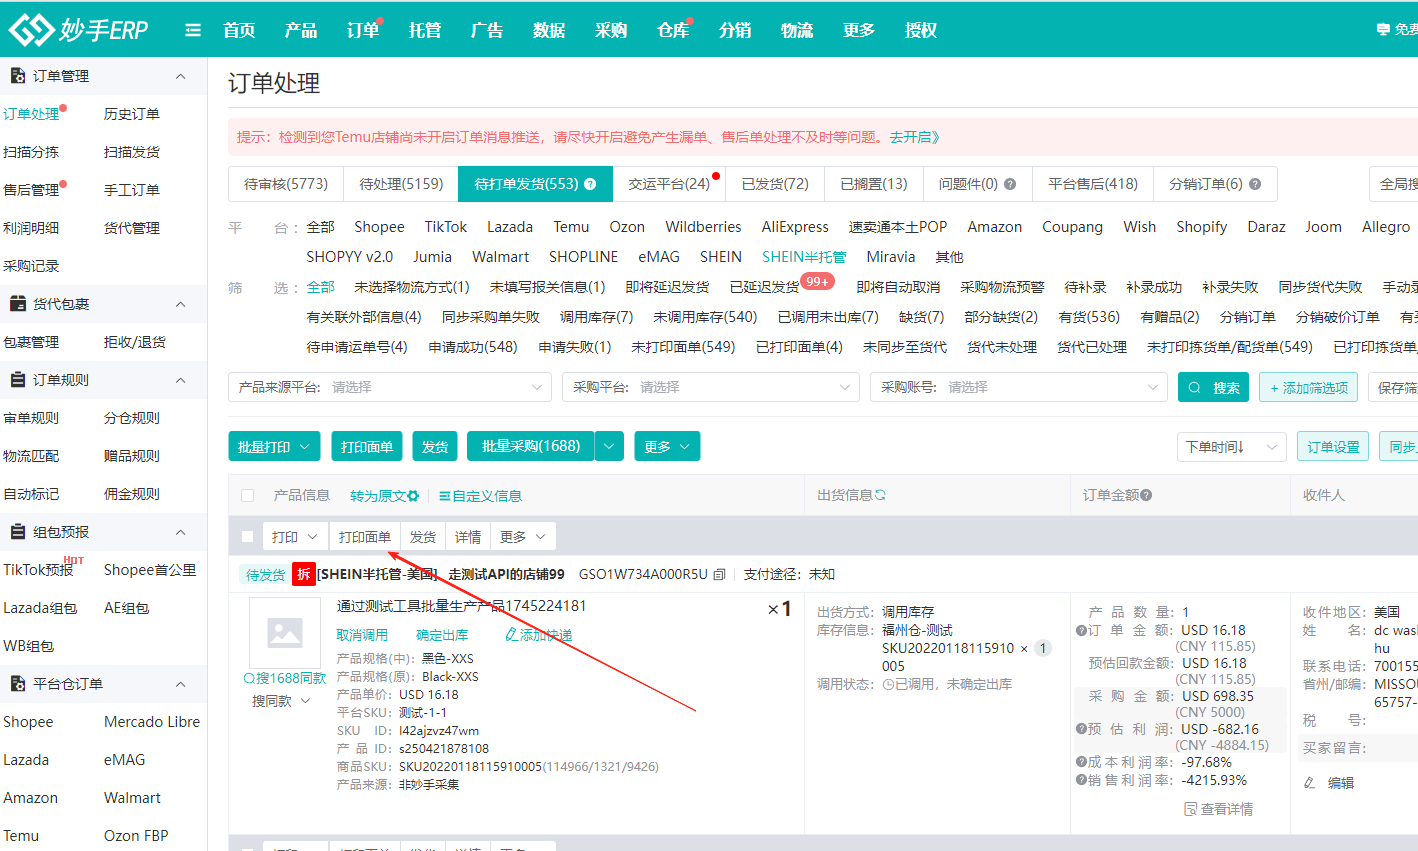This screenshot has width=1418, height=851.
Task: Open the green 更多 dropdown button
Action: coord(667,446)
